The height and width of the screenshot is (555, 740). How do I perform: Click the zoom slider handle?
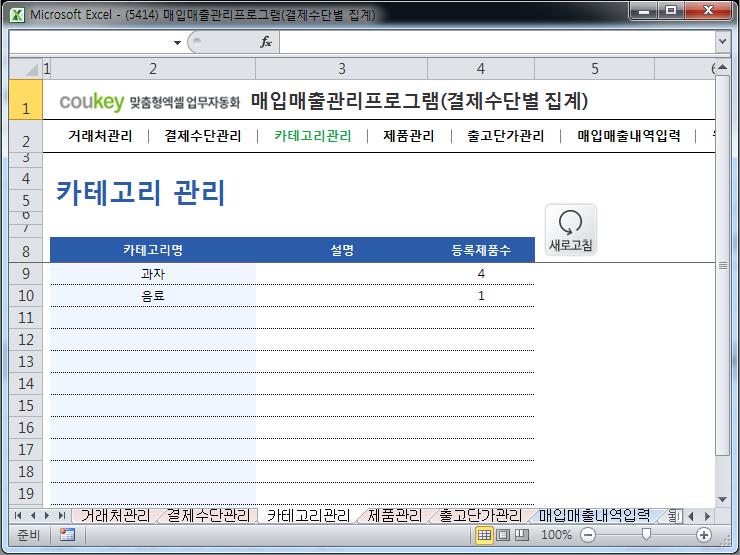click(x=647, y=534)
